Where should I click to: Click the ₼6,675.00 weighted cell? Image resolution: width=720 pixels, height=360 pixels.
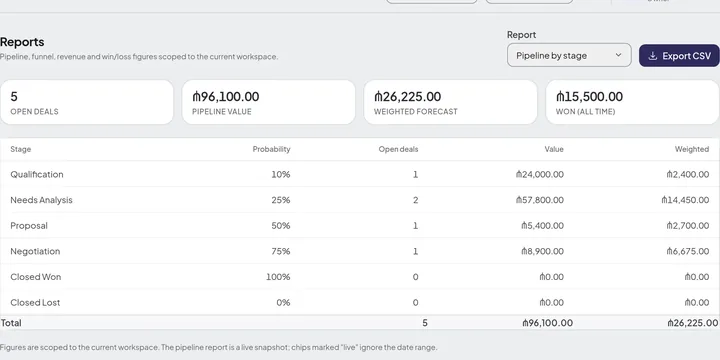[687, 251]
